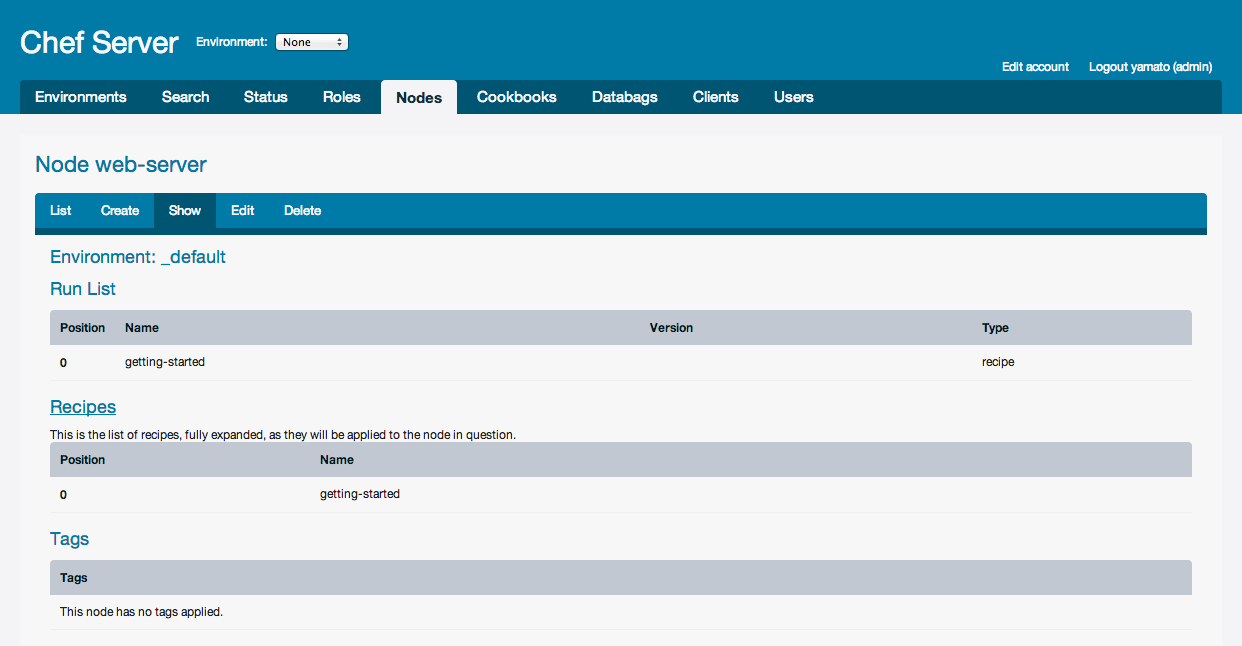1242x646 pixels.
Task: Navigate to the Databags tab
Action: tap(625, 97)
